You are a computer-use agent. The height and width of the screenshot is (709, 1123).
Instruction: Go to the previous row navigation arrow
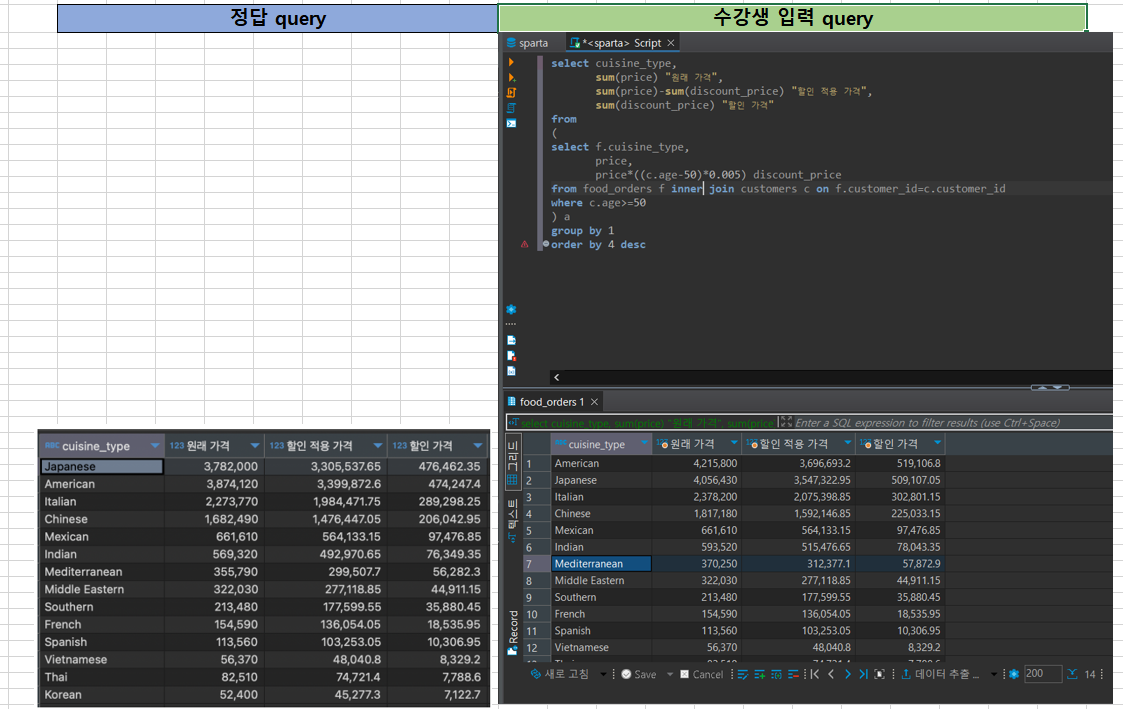tap(832, 674)
